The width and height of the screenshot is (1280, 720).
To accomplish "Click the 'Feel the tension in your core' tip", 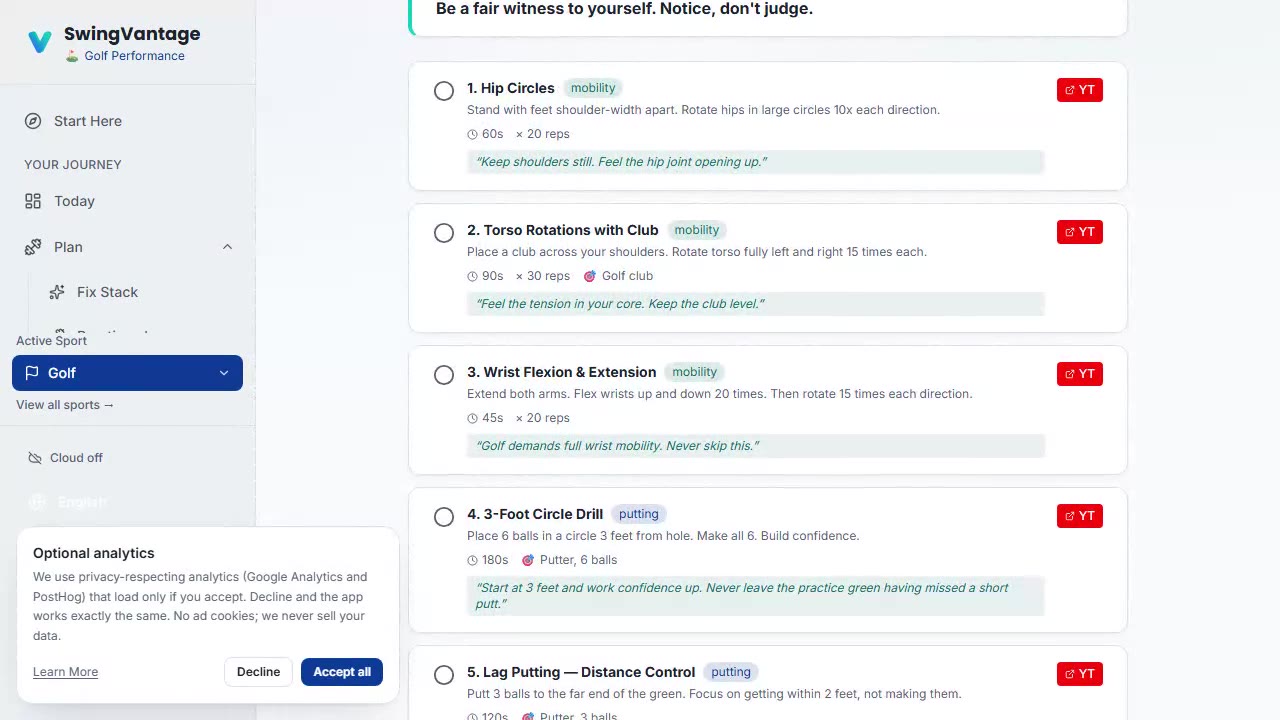I will click(x=755, y=304).
